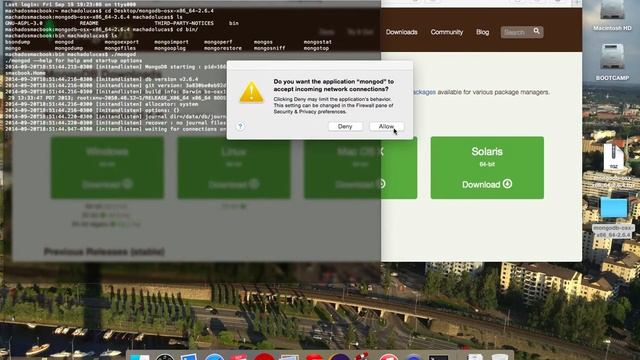Screen dimensions: 640x360
Task: Click the Previous Releases (stable) heading
Action: [x=104, y=251]
